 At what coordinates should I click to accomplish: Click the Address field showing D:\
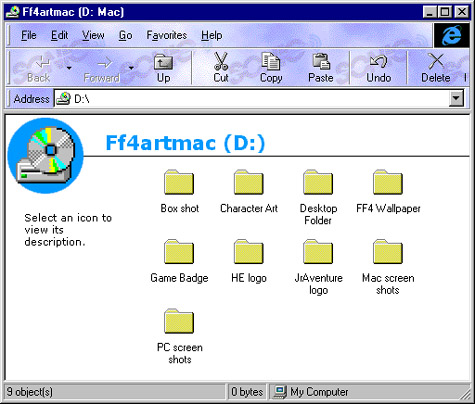(x=252, y=99)
